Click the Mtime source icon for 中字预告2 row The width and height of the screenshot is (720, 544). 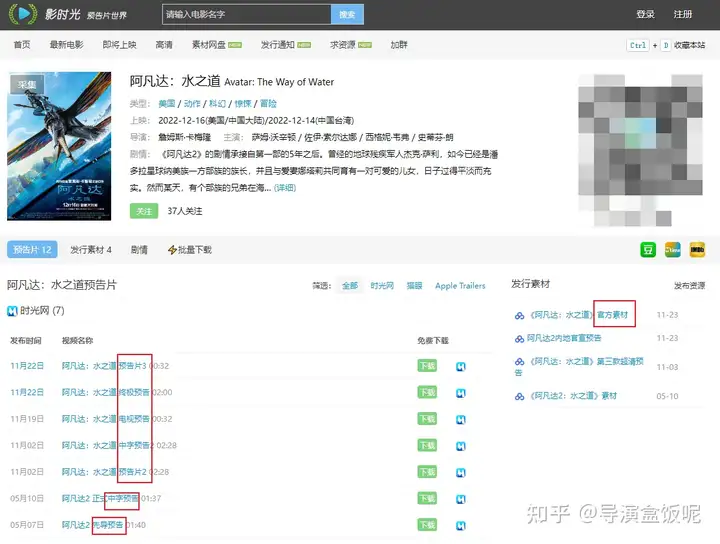click(x=461, y=446)
